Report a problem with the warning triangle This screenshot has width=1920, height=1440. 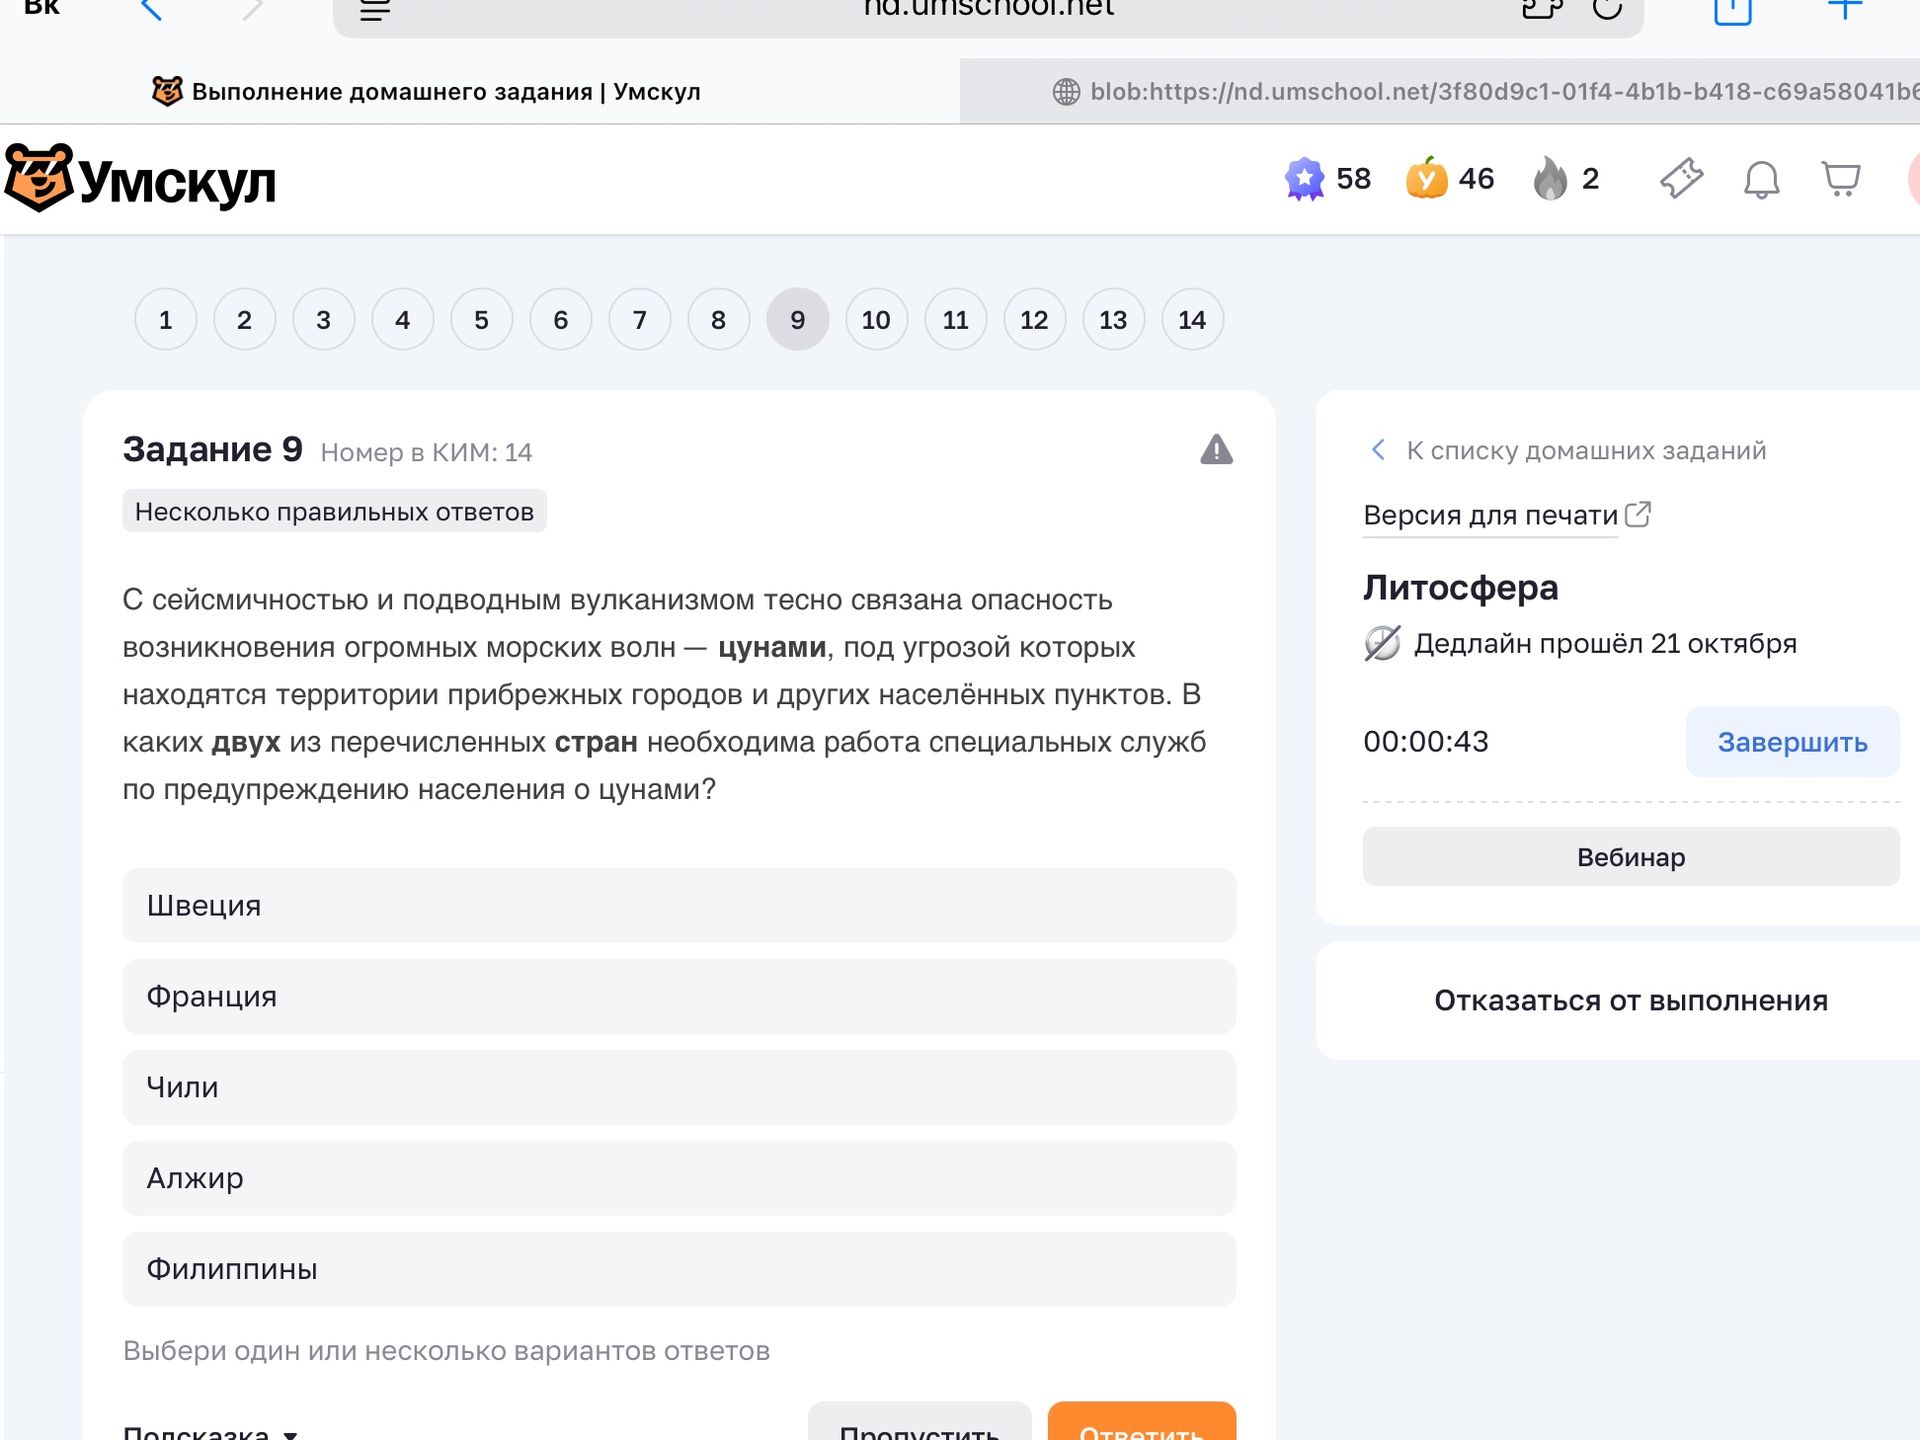pos(1216,450)
